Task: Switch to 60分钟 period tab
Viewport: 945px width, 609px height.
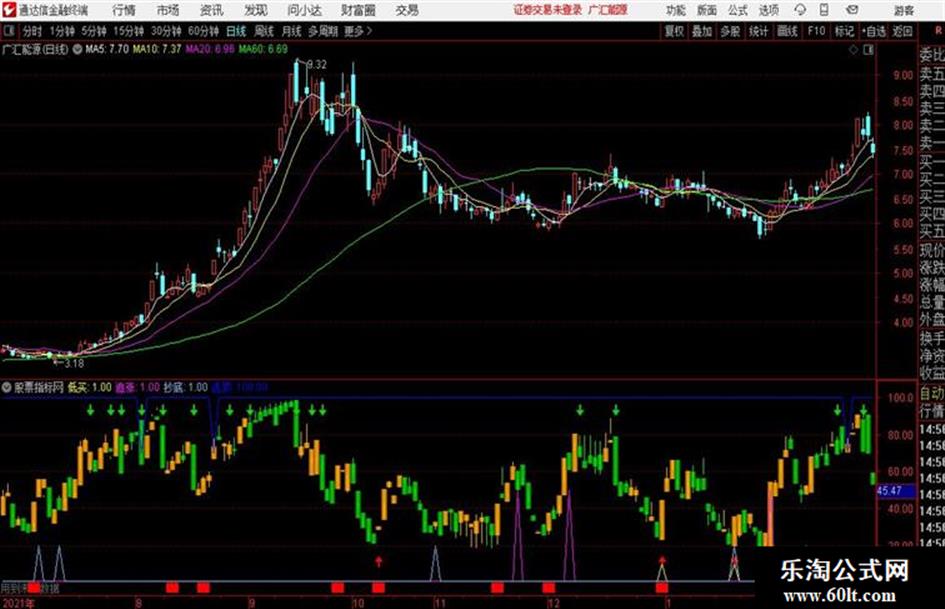Action: coord(203,31)
